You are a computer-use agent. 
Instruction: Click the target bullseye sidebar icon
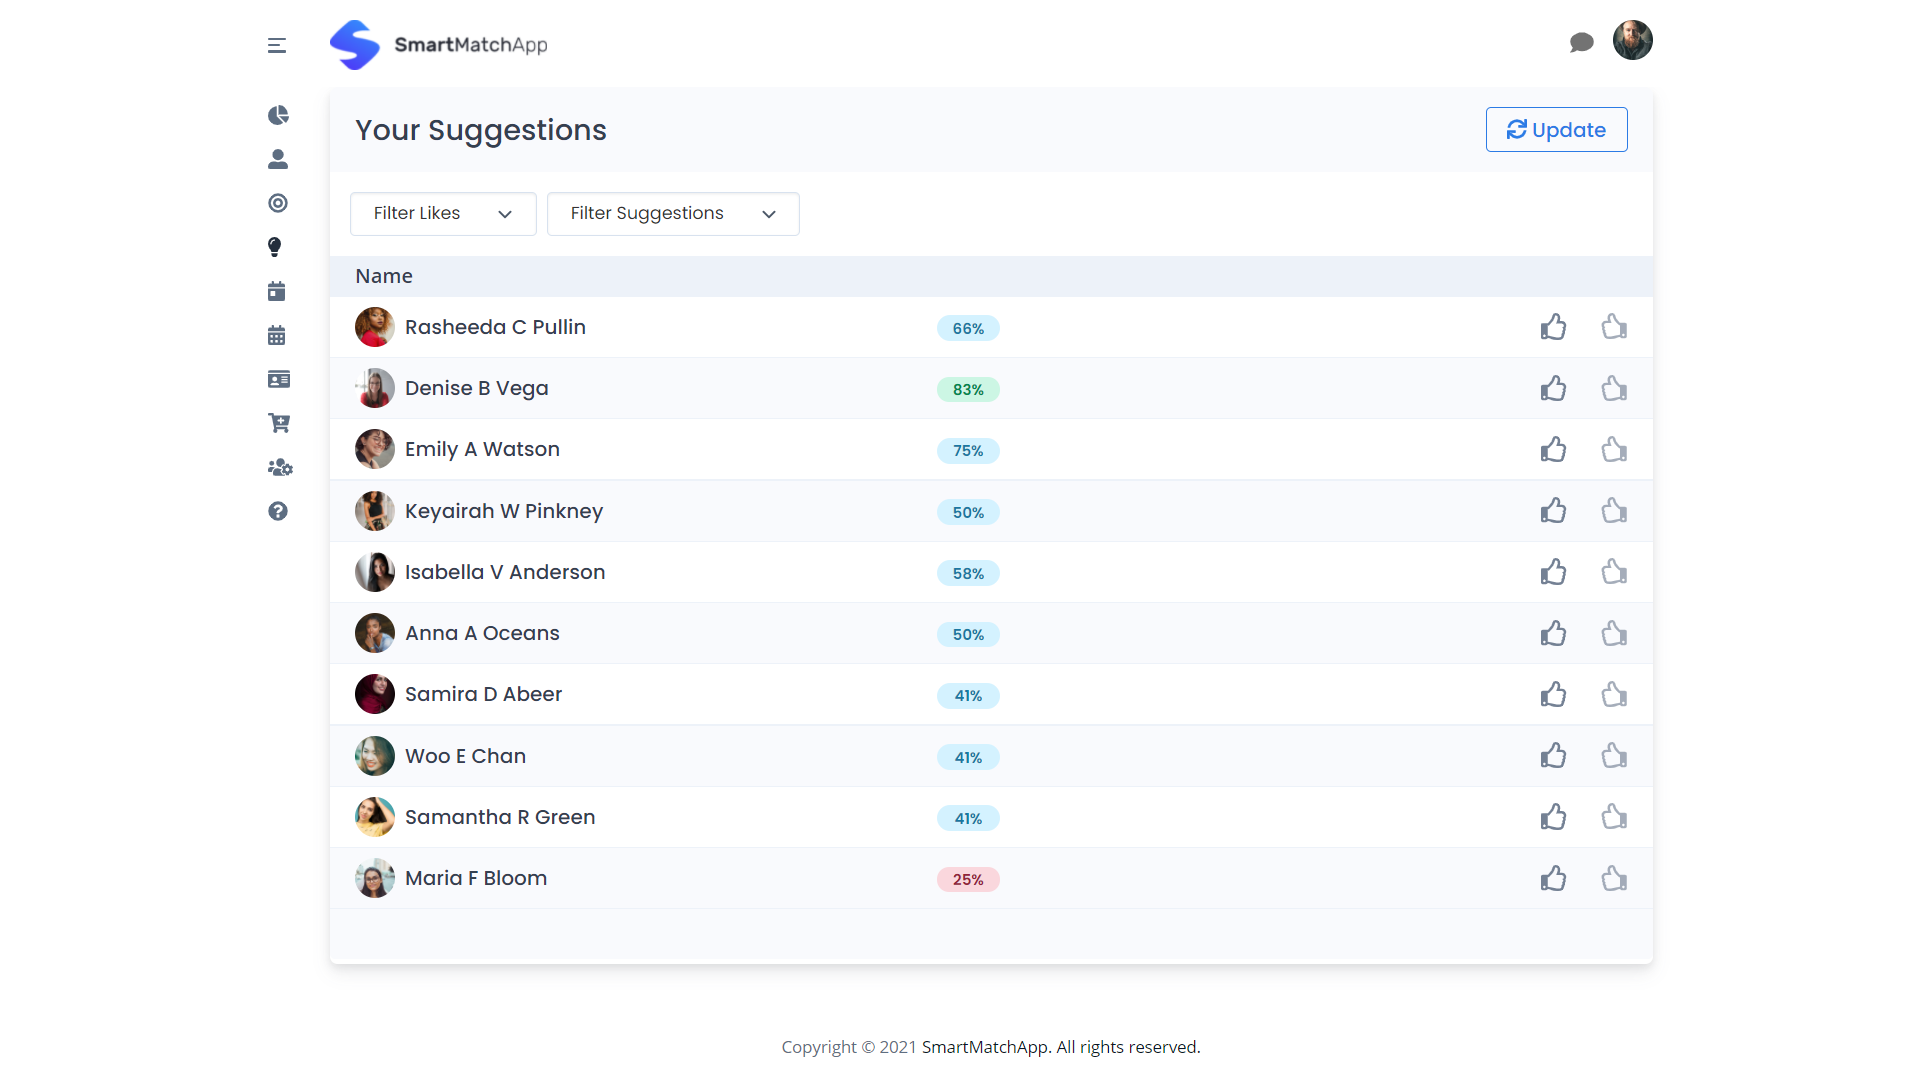(x=278, y=203)
